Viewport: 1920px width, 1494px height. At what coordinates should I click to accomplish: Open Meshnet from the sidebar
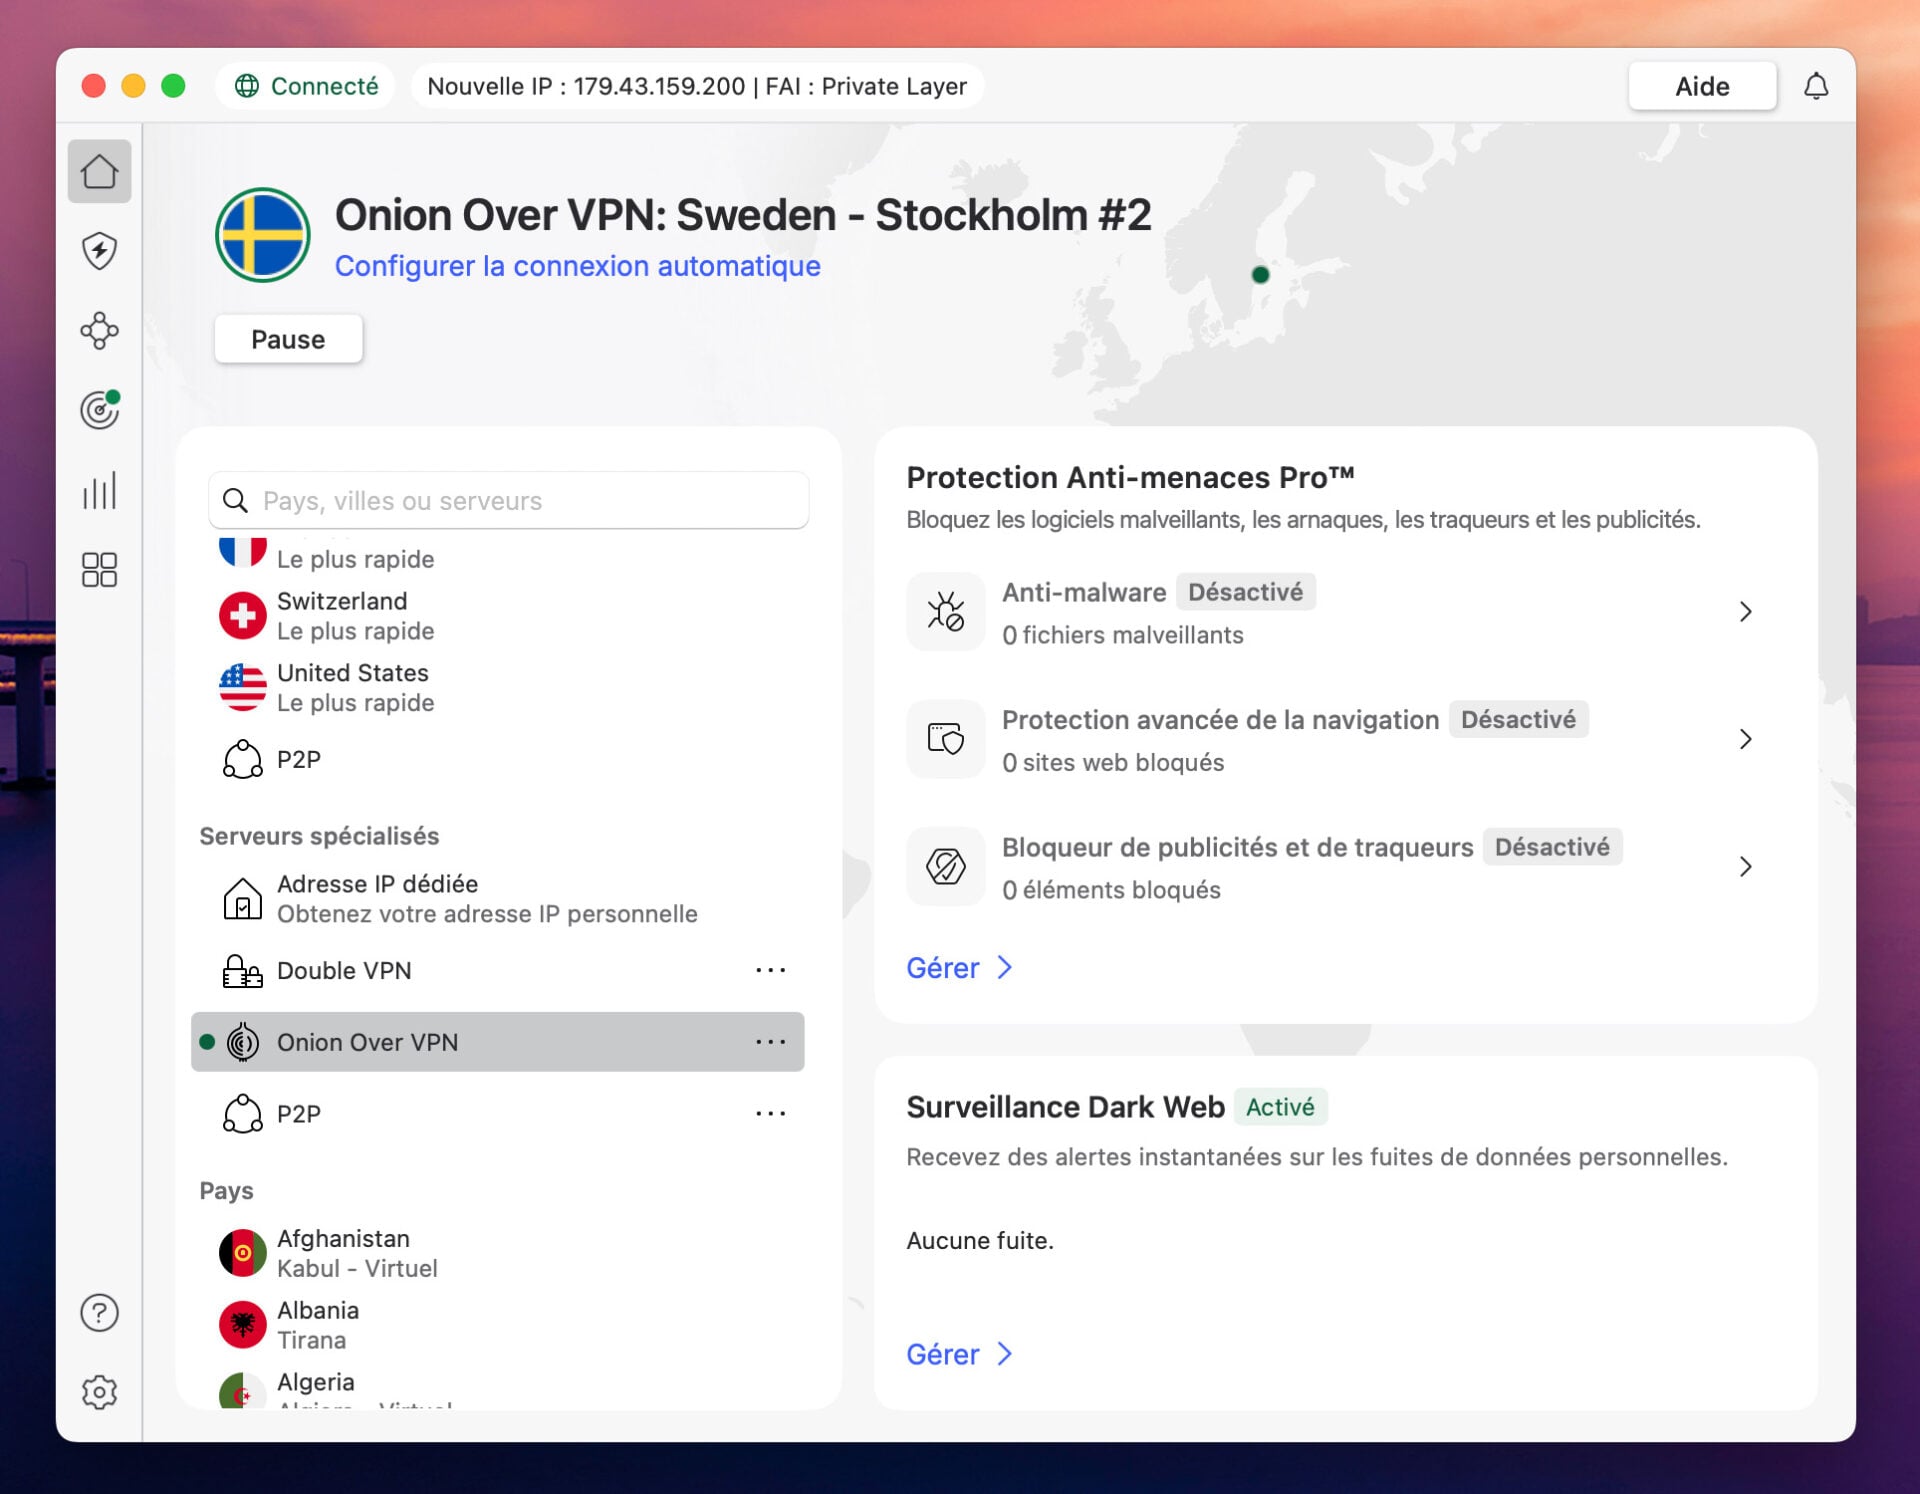(99, 331)
